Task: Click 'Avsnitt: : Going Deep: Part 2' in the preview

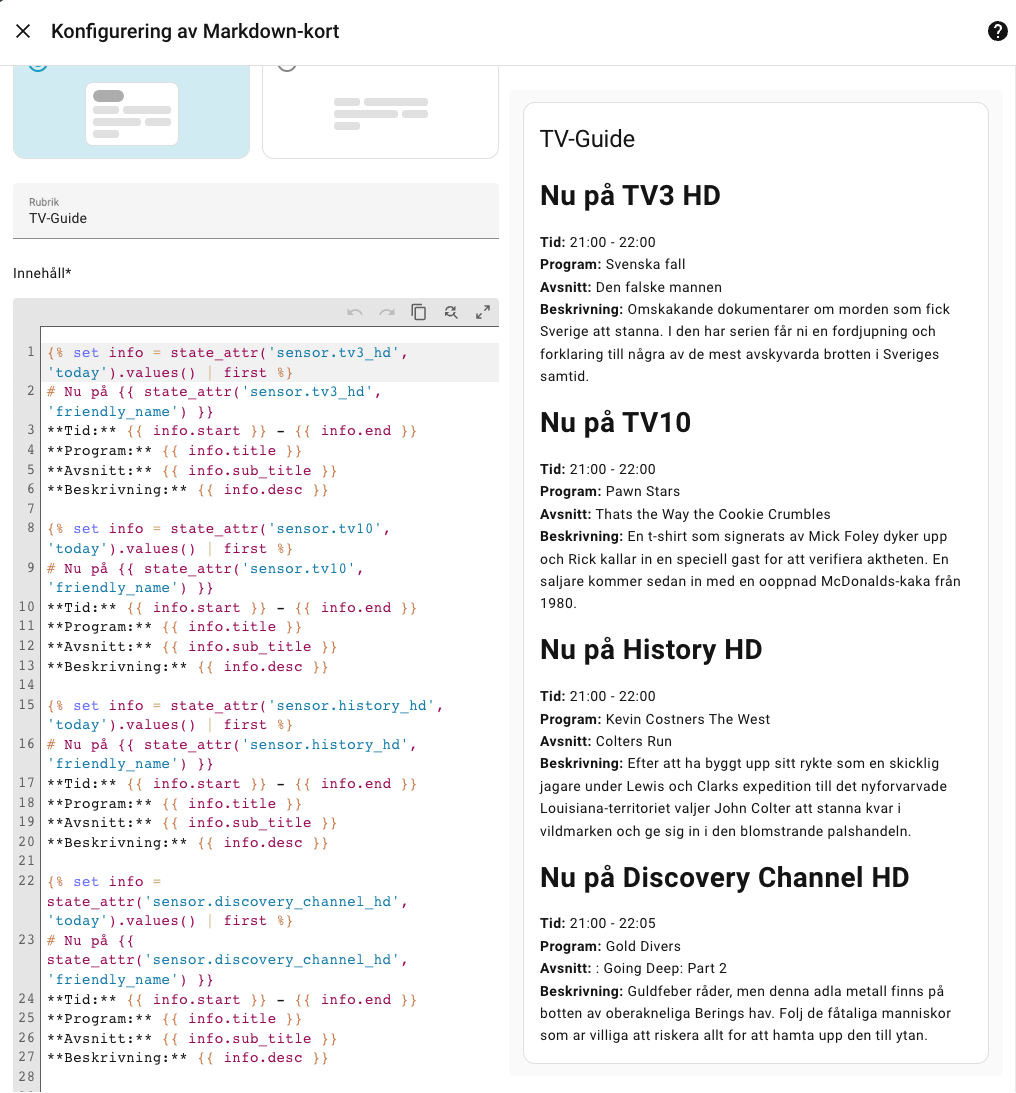Action: coord(633,968)
